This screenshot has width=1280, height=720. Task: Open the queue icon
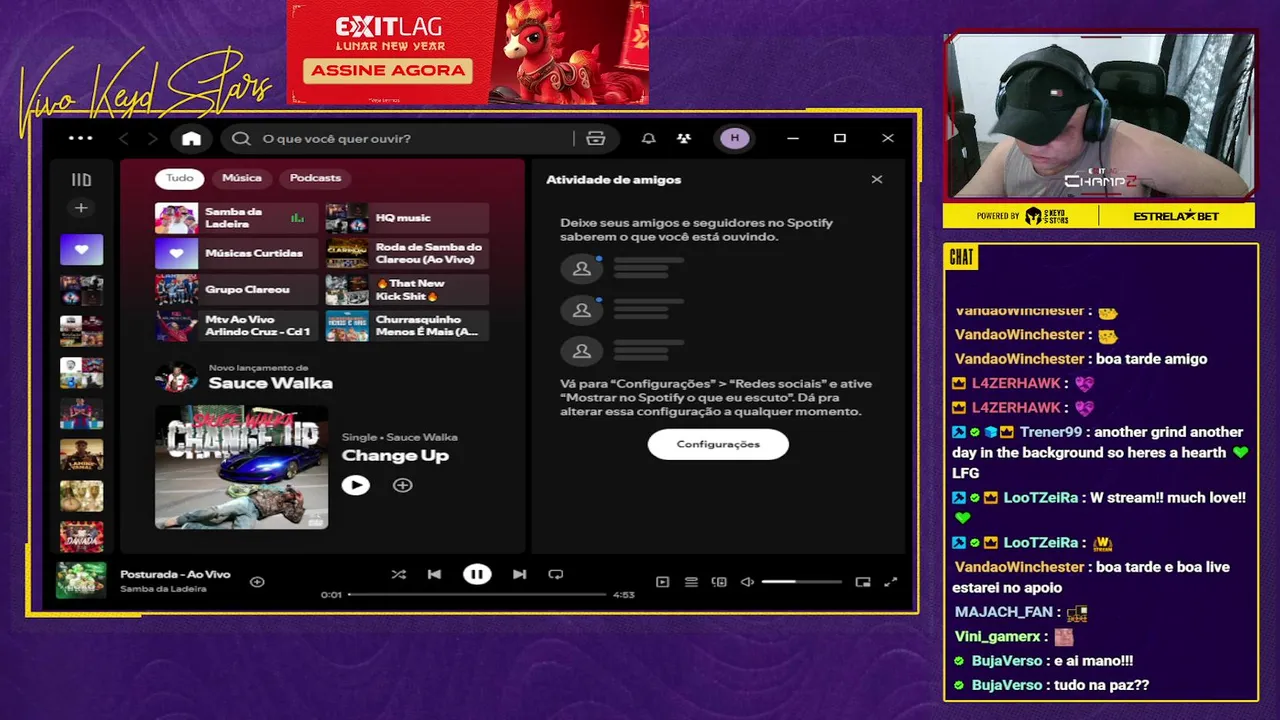pyautogui.click(x=691, y=581)
